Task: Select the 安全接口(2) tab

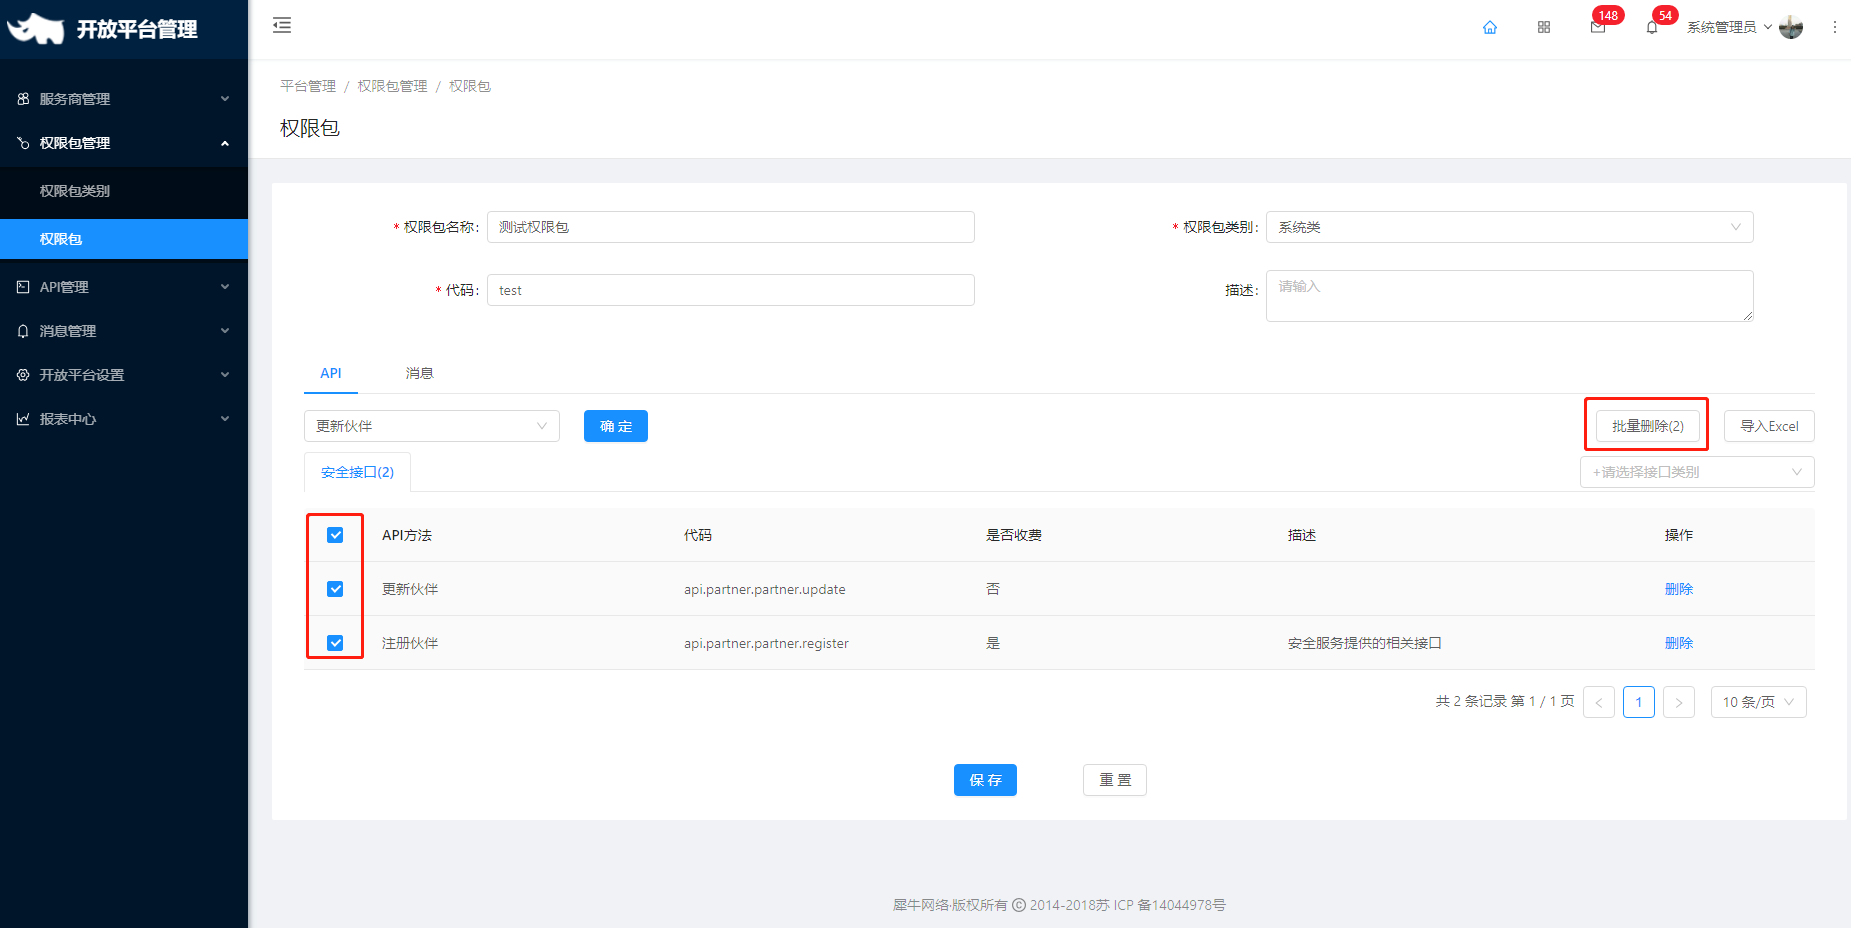Action: (357, 472)
